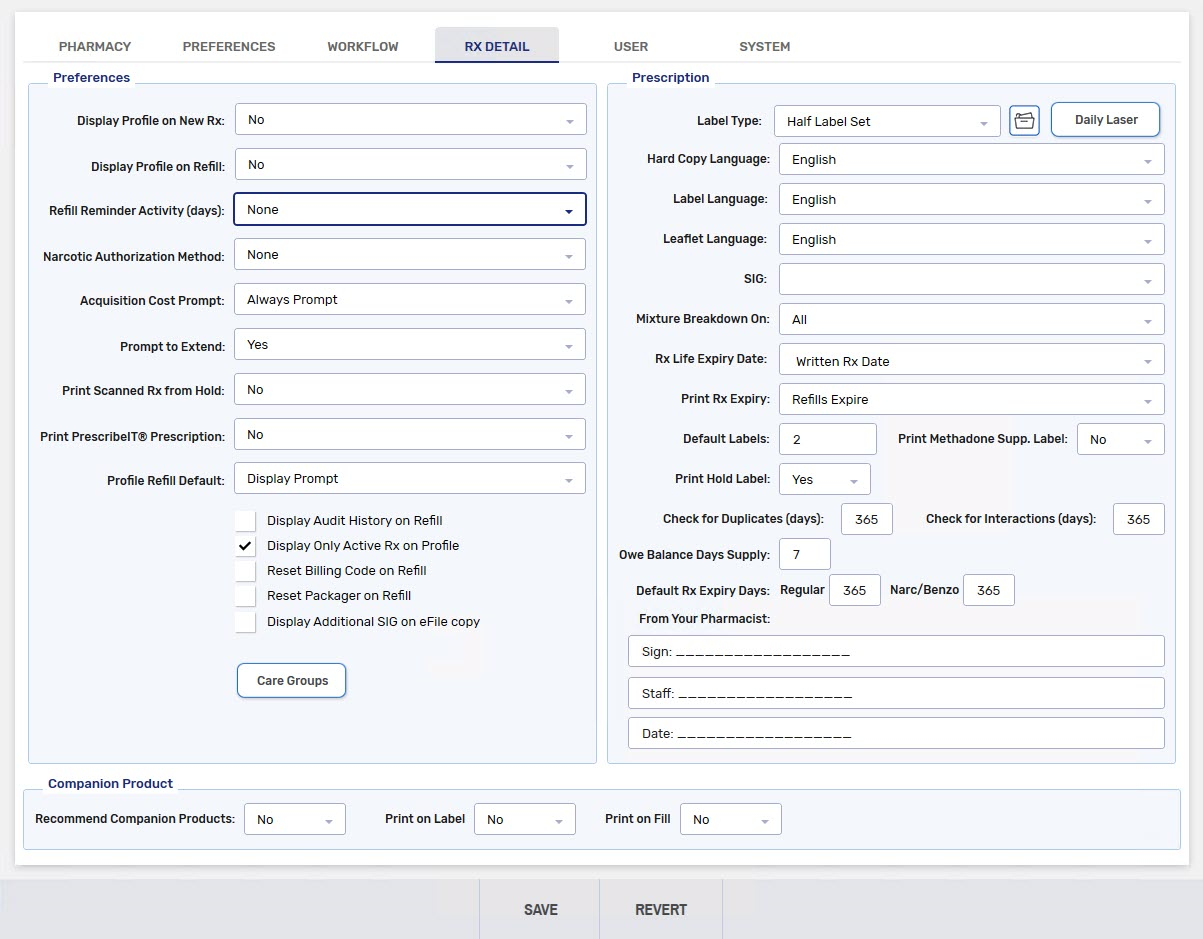Click Revert to discard changes
The image size is (1203, 939).
[661, 910]
